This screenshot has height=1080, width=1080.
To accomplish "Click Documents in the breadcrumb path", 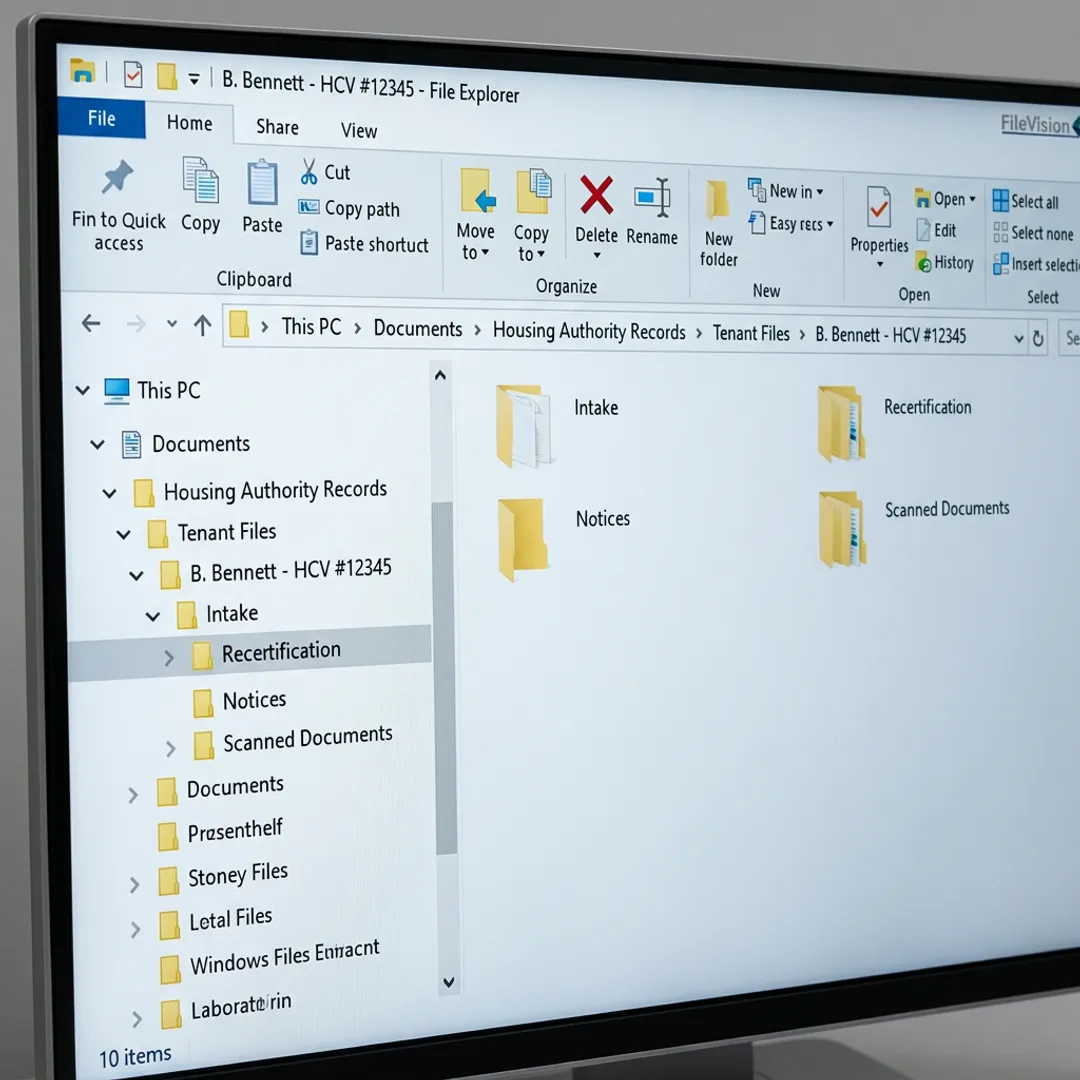I will [417, 329].
